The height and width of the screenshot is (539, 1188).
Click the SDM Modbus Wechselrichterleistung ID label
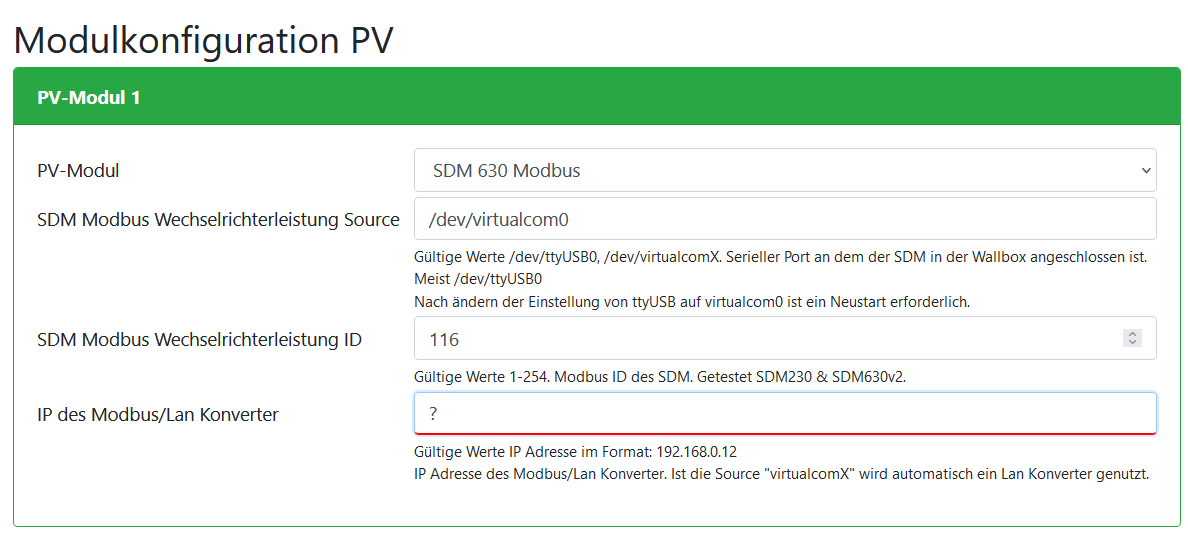(x=199, y=339)
